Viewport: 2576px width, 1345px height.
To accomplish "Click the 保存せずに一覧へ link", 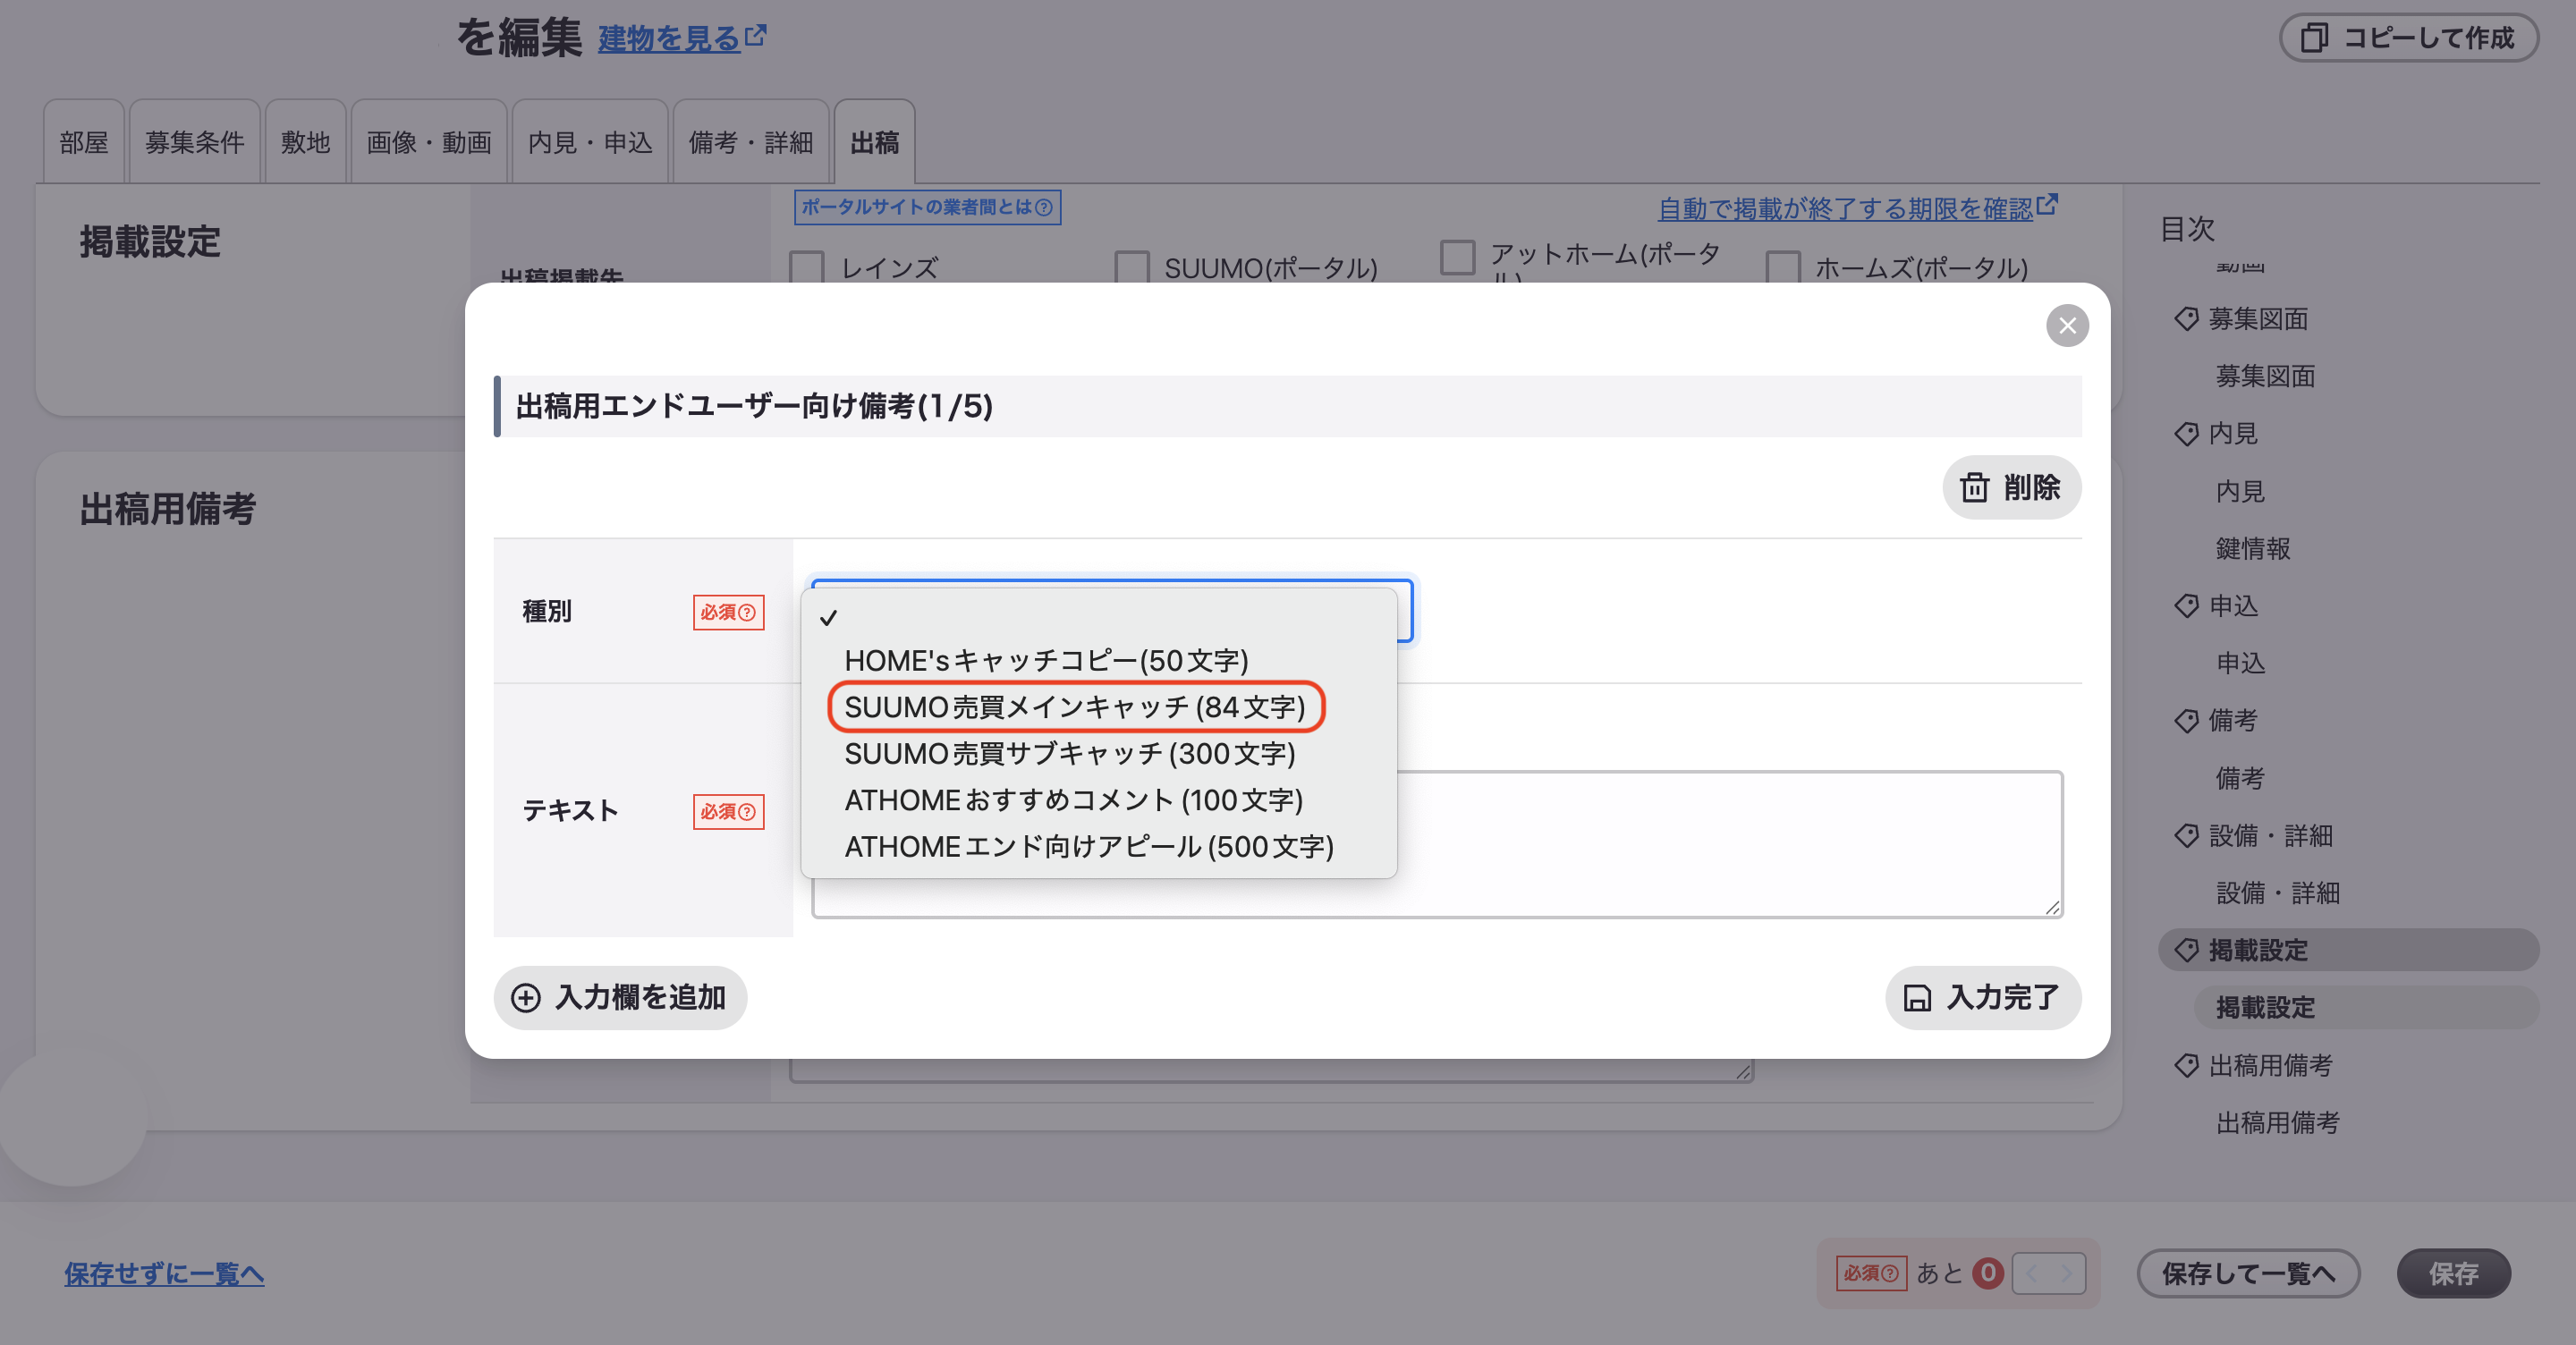I will pos(164,1273).
